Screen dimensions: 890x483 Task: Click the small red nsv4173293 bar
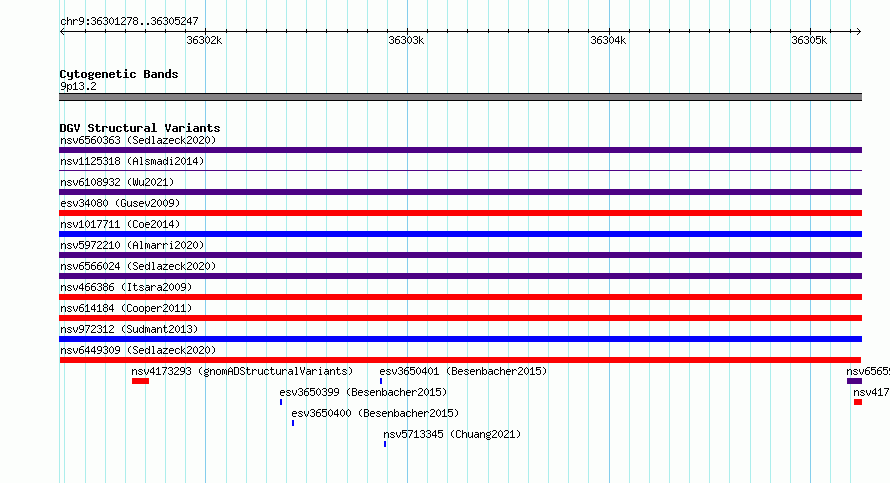[x=140, y=381]
